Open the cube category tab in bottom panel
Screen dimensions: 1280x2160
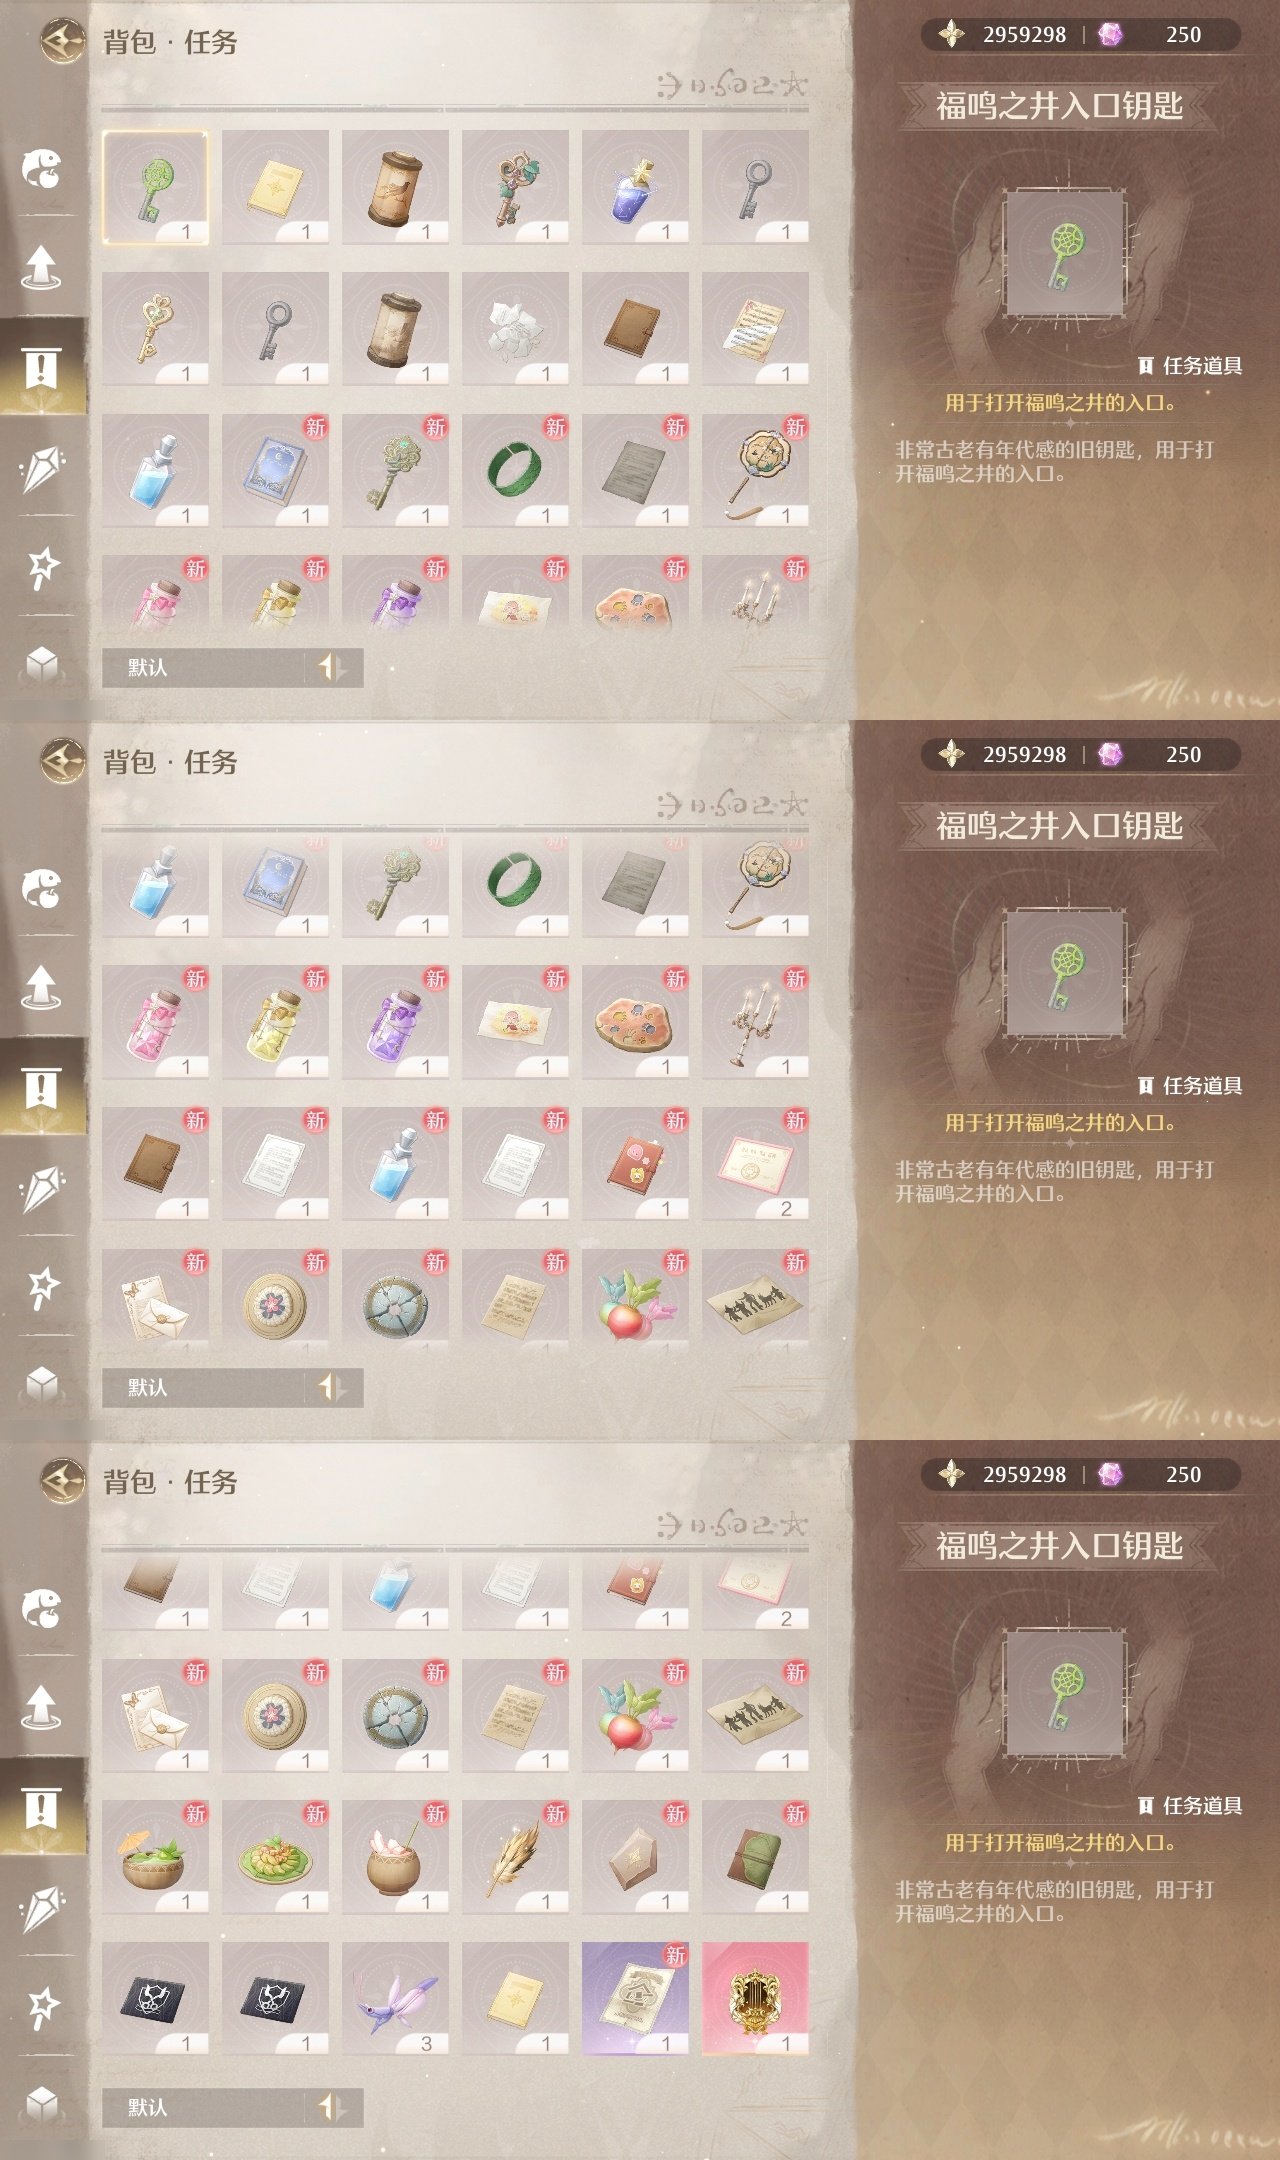(x=42, y=2103)
